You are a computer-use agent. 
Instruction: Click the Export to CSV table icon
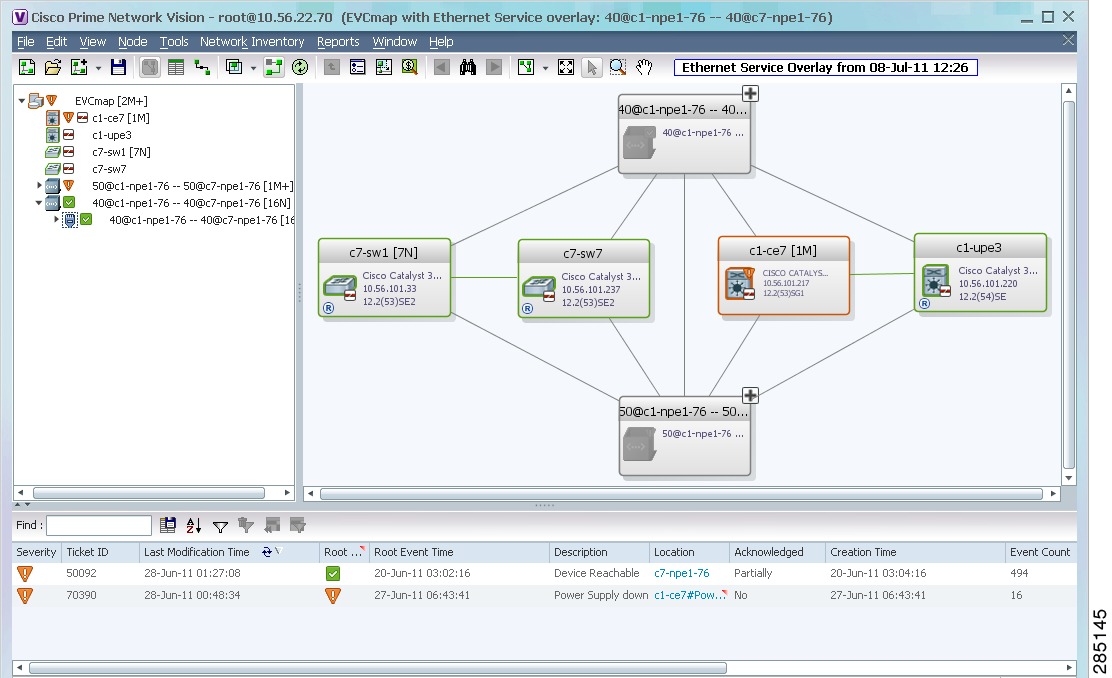click(168, 526)
